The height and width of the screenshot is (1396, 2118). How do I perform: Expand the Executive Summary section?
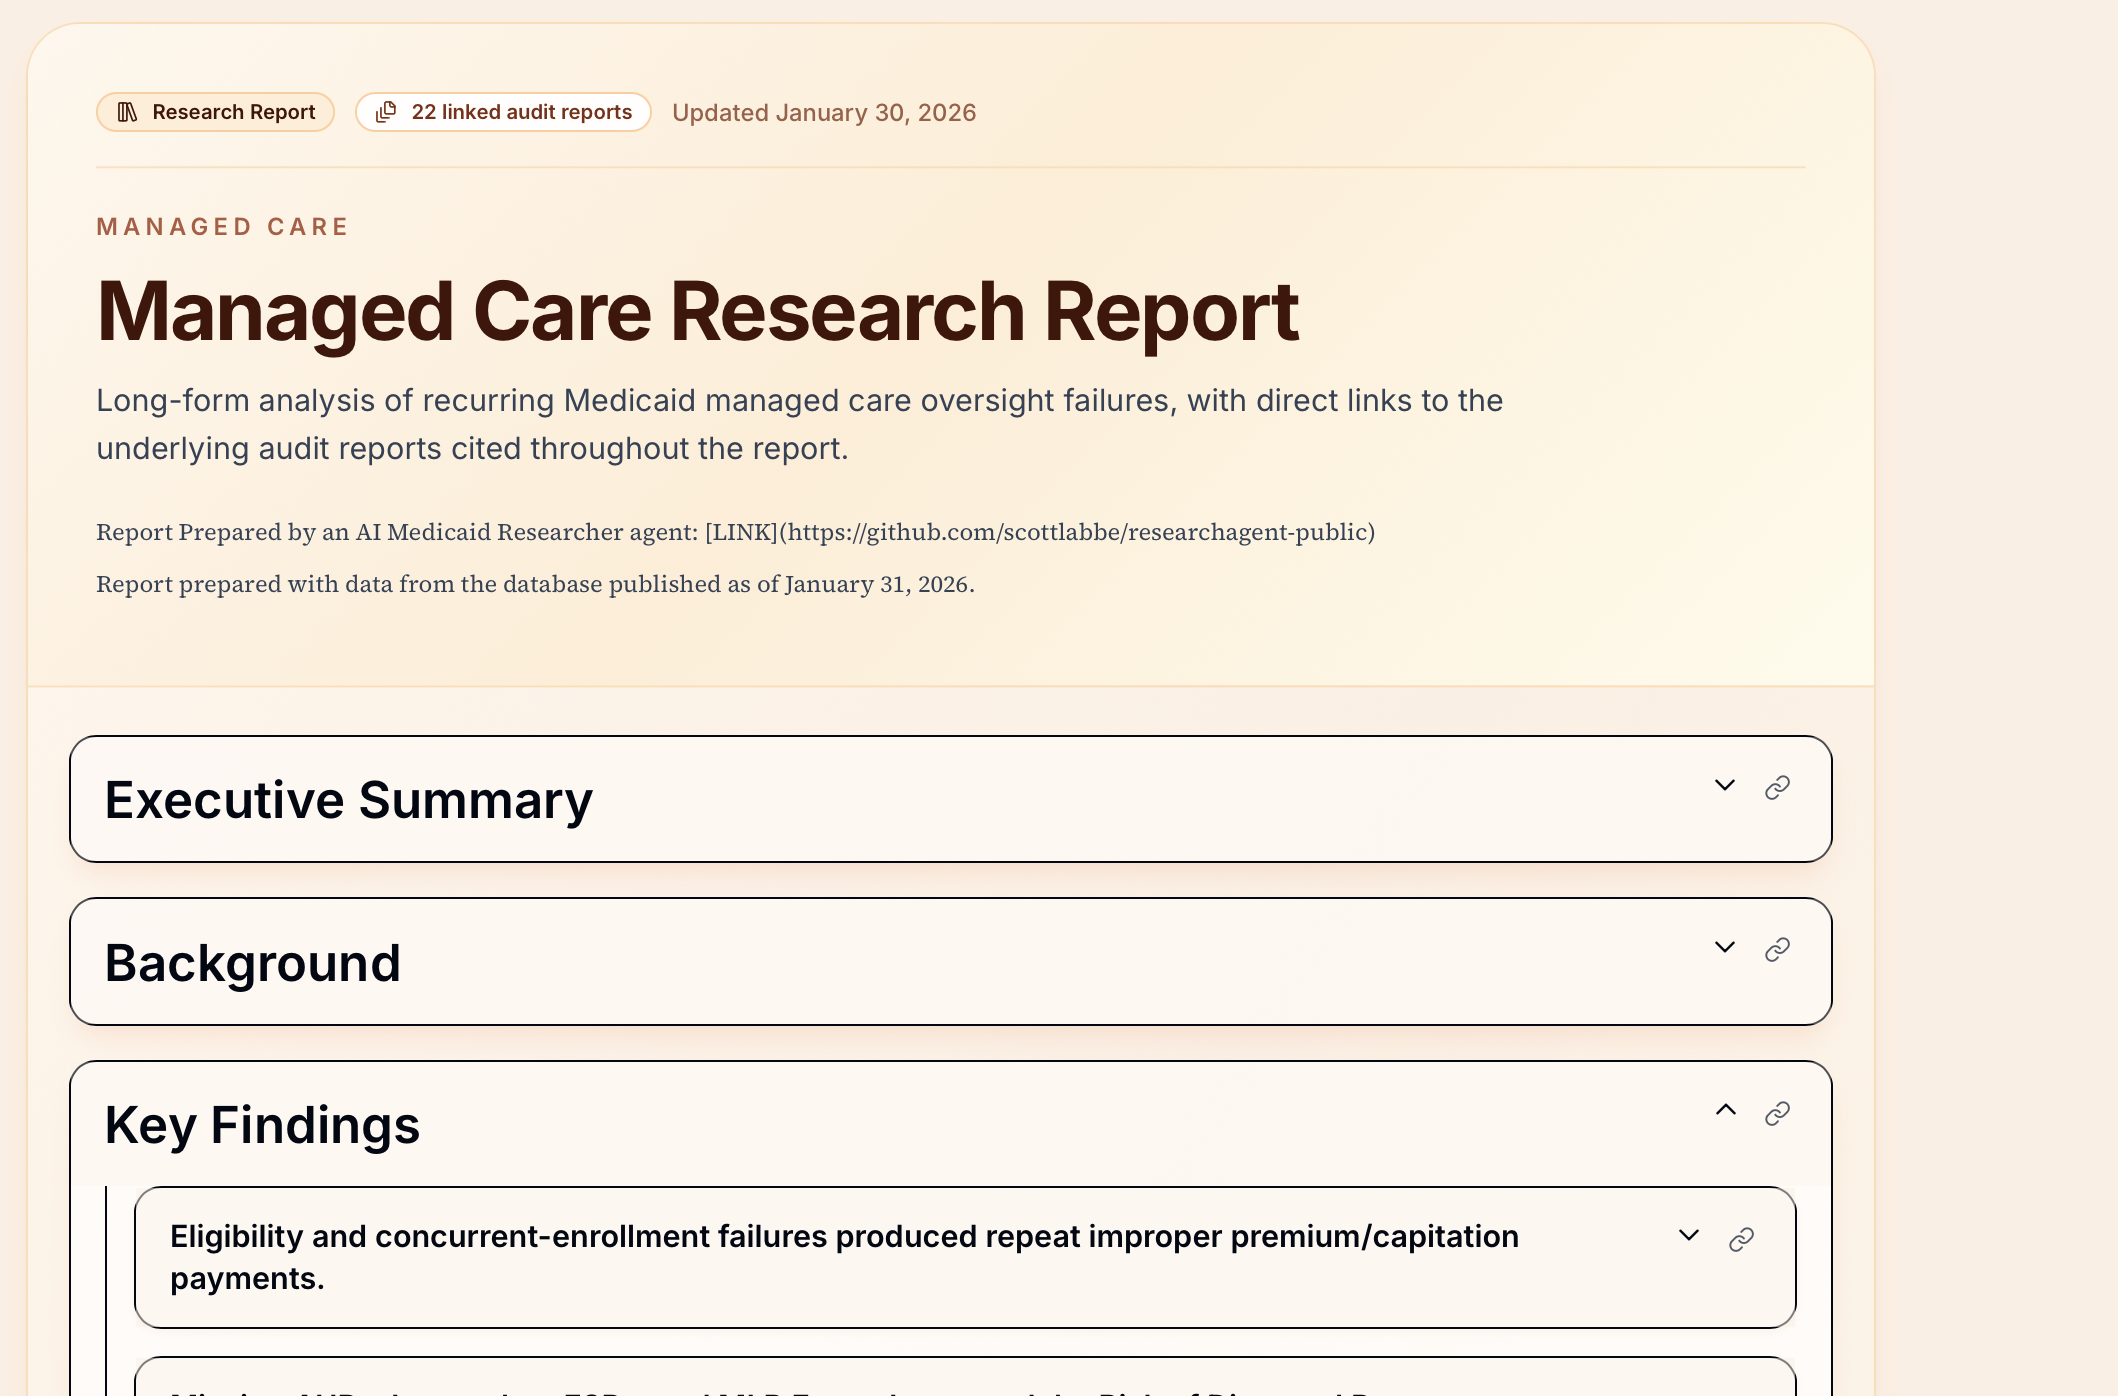pos(1724,786)
